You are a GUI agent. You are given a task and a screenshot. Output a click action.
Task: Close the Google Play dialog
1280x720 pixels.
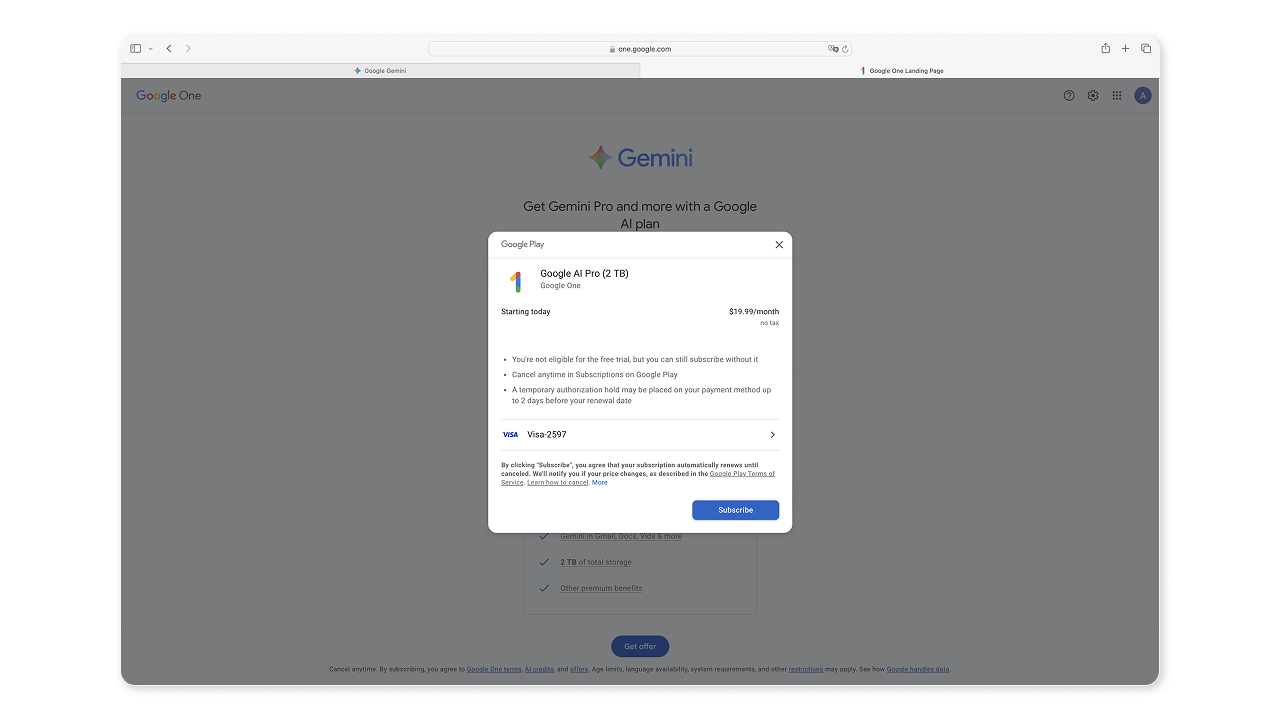[x=779, y=244]
